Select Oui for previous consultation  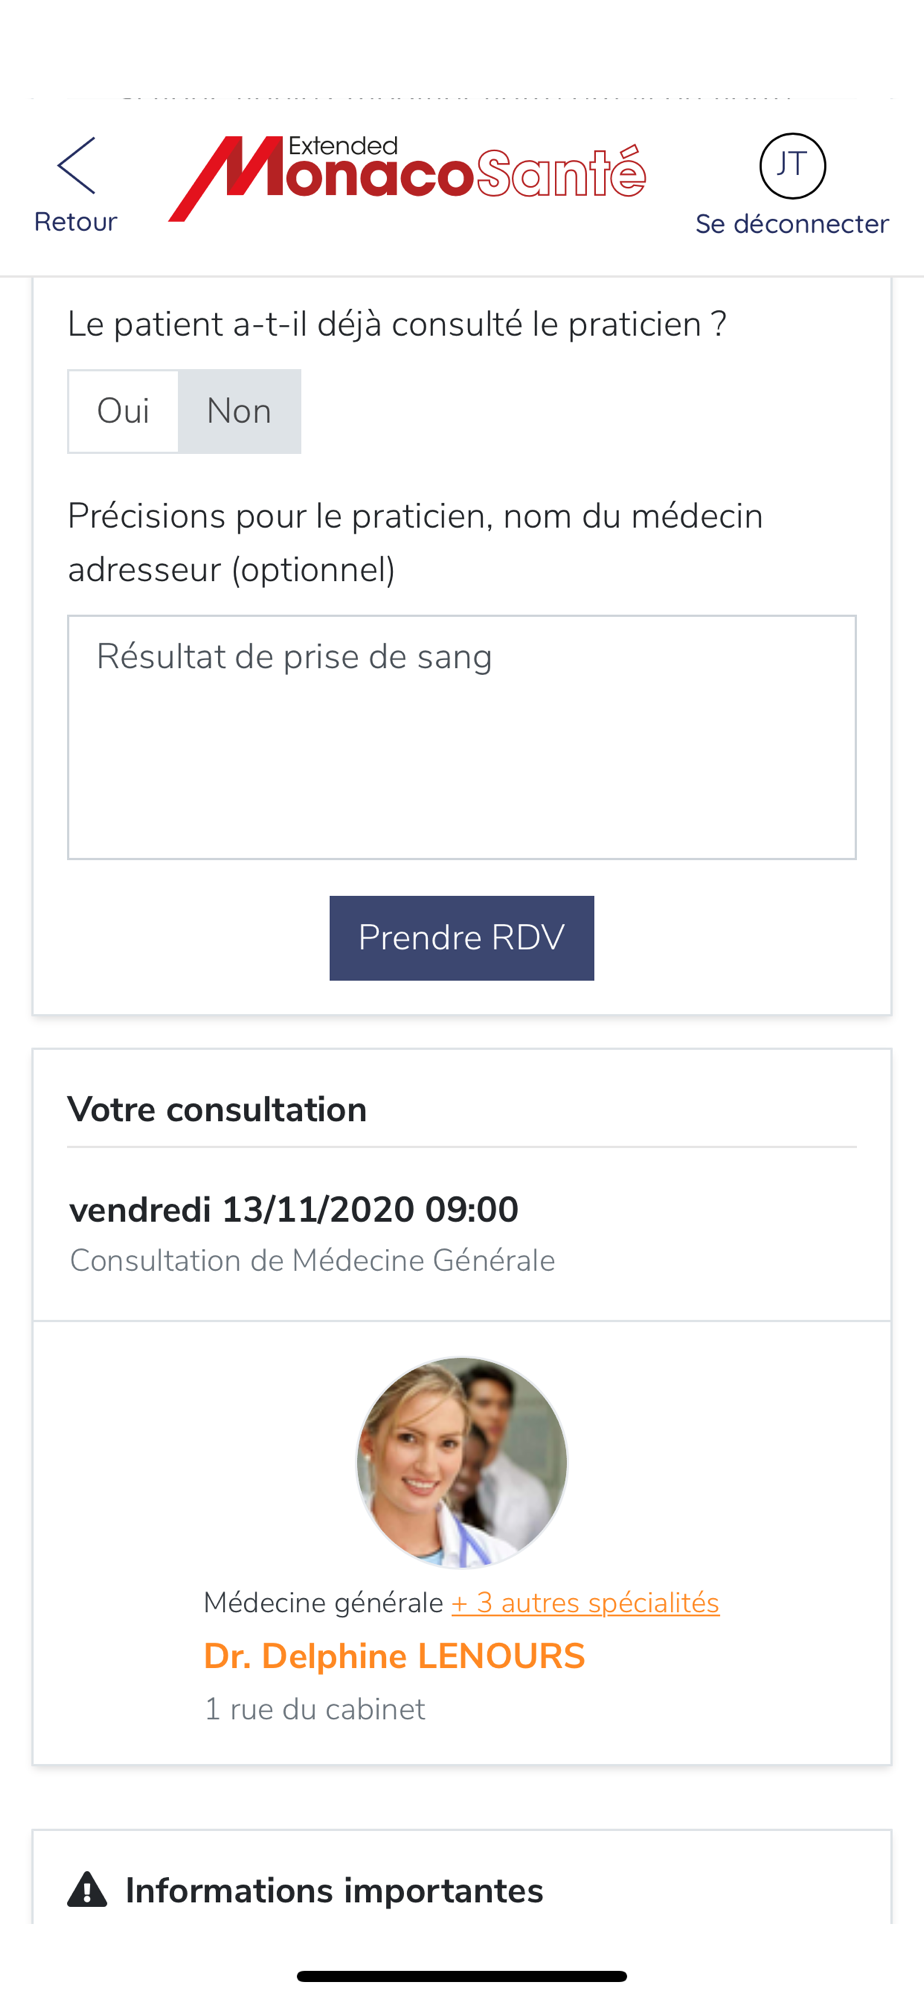coord(123,411)
